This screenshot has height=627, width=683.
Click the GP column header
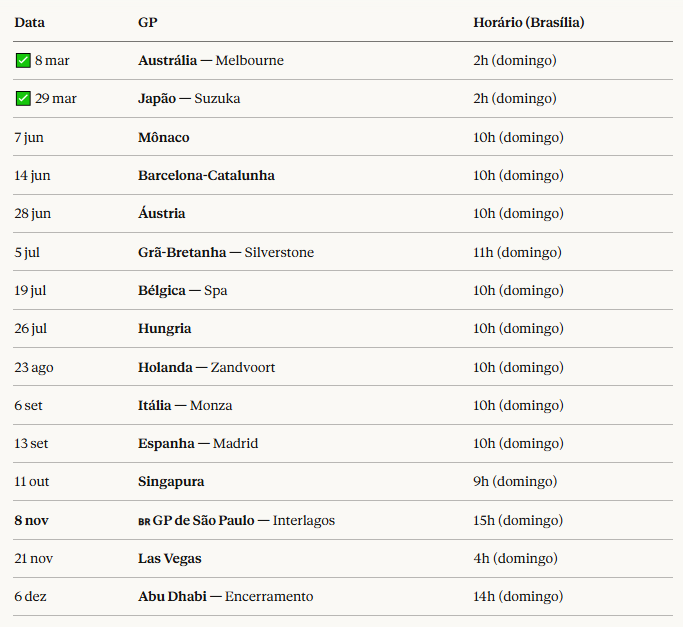147,22
